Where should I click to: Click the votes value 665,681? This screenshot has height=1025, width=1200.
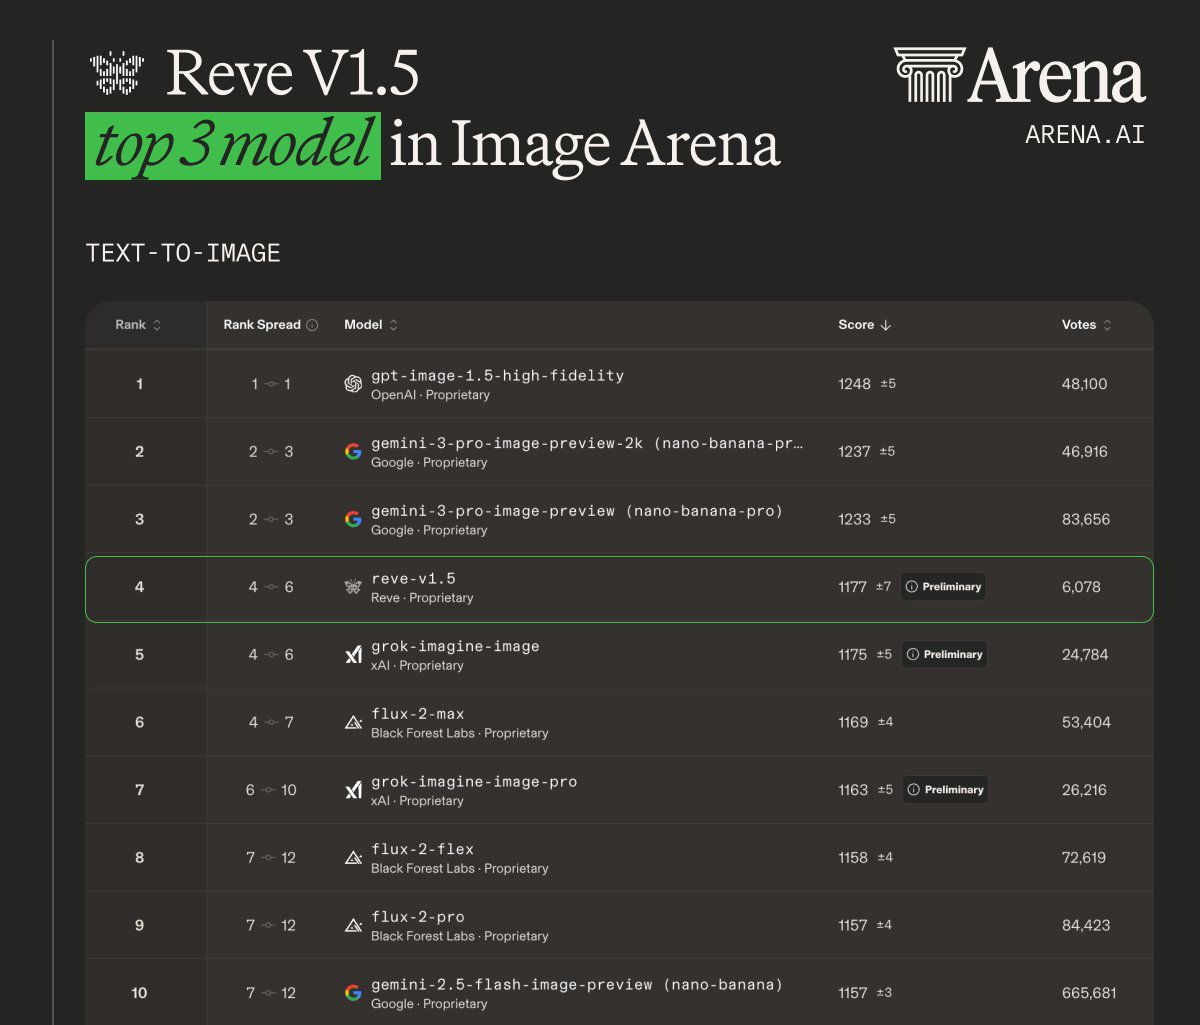(1090, 993)
